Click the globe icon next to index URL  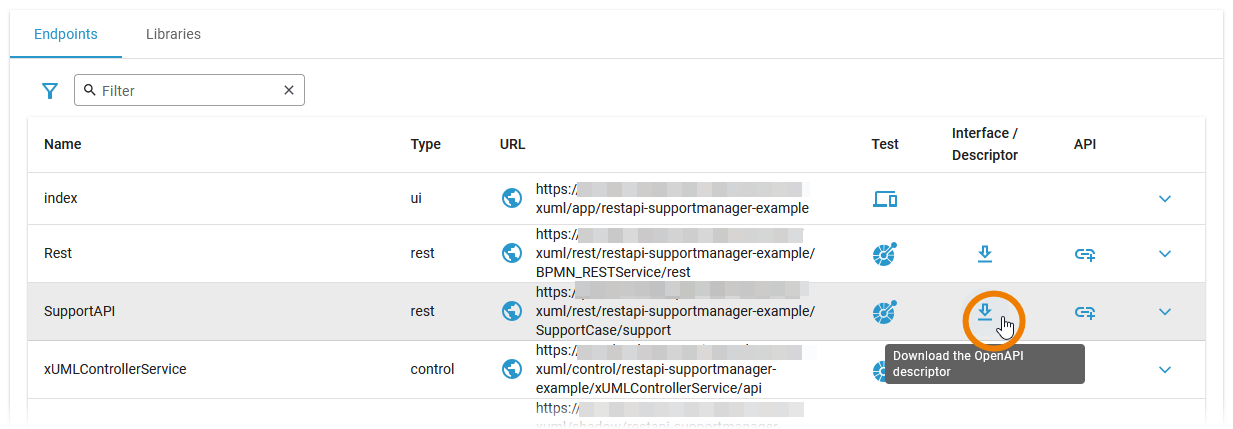coord(512,198)
